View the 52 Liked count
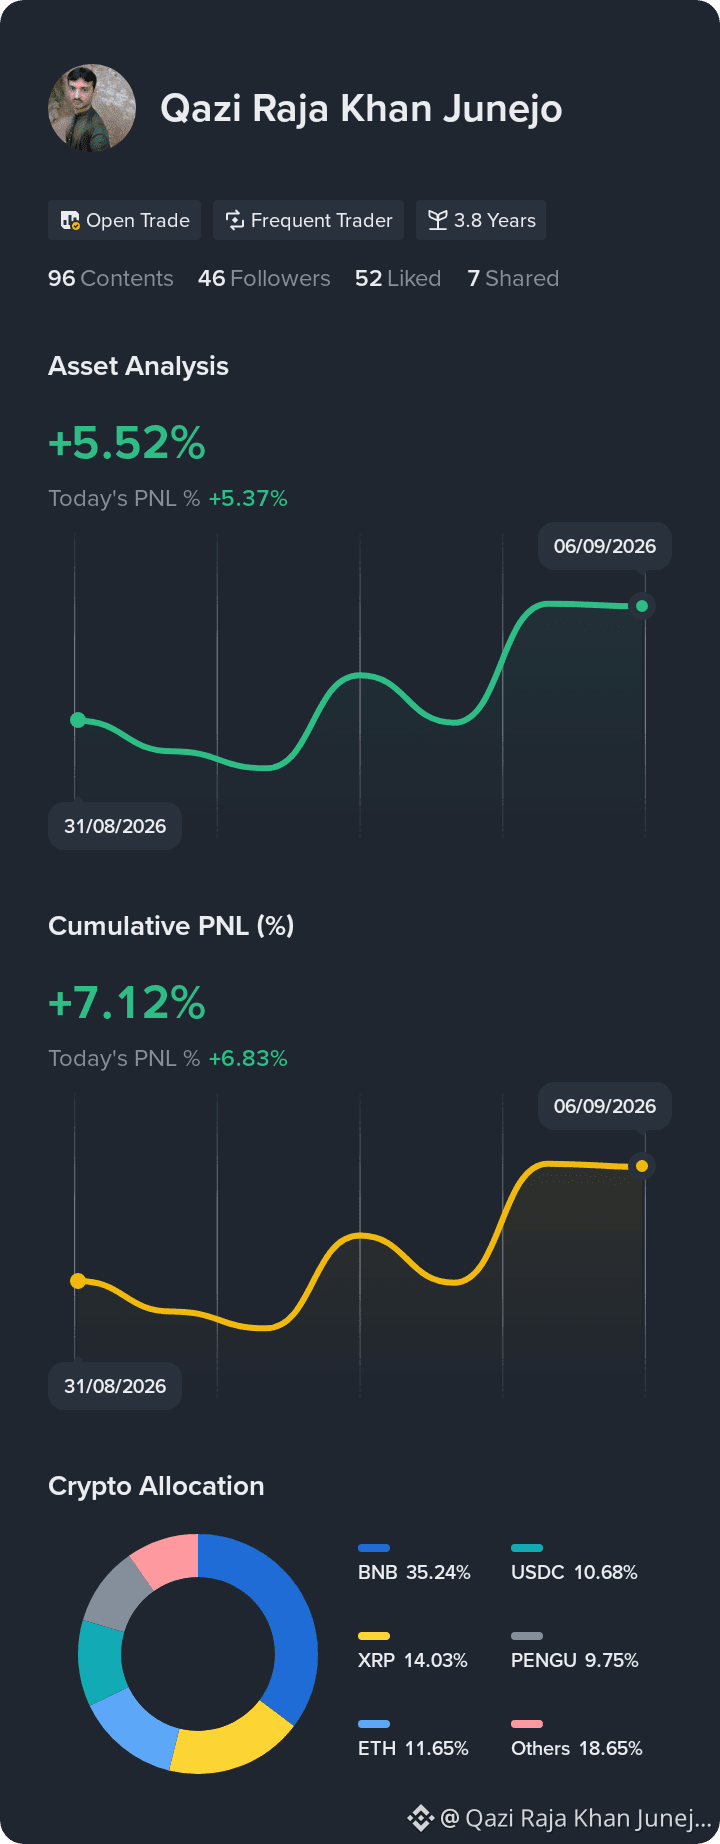The width and height of the screenshot is (720, 1844). pos(398,278)
